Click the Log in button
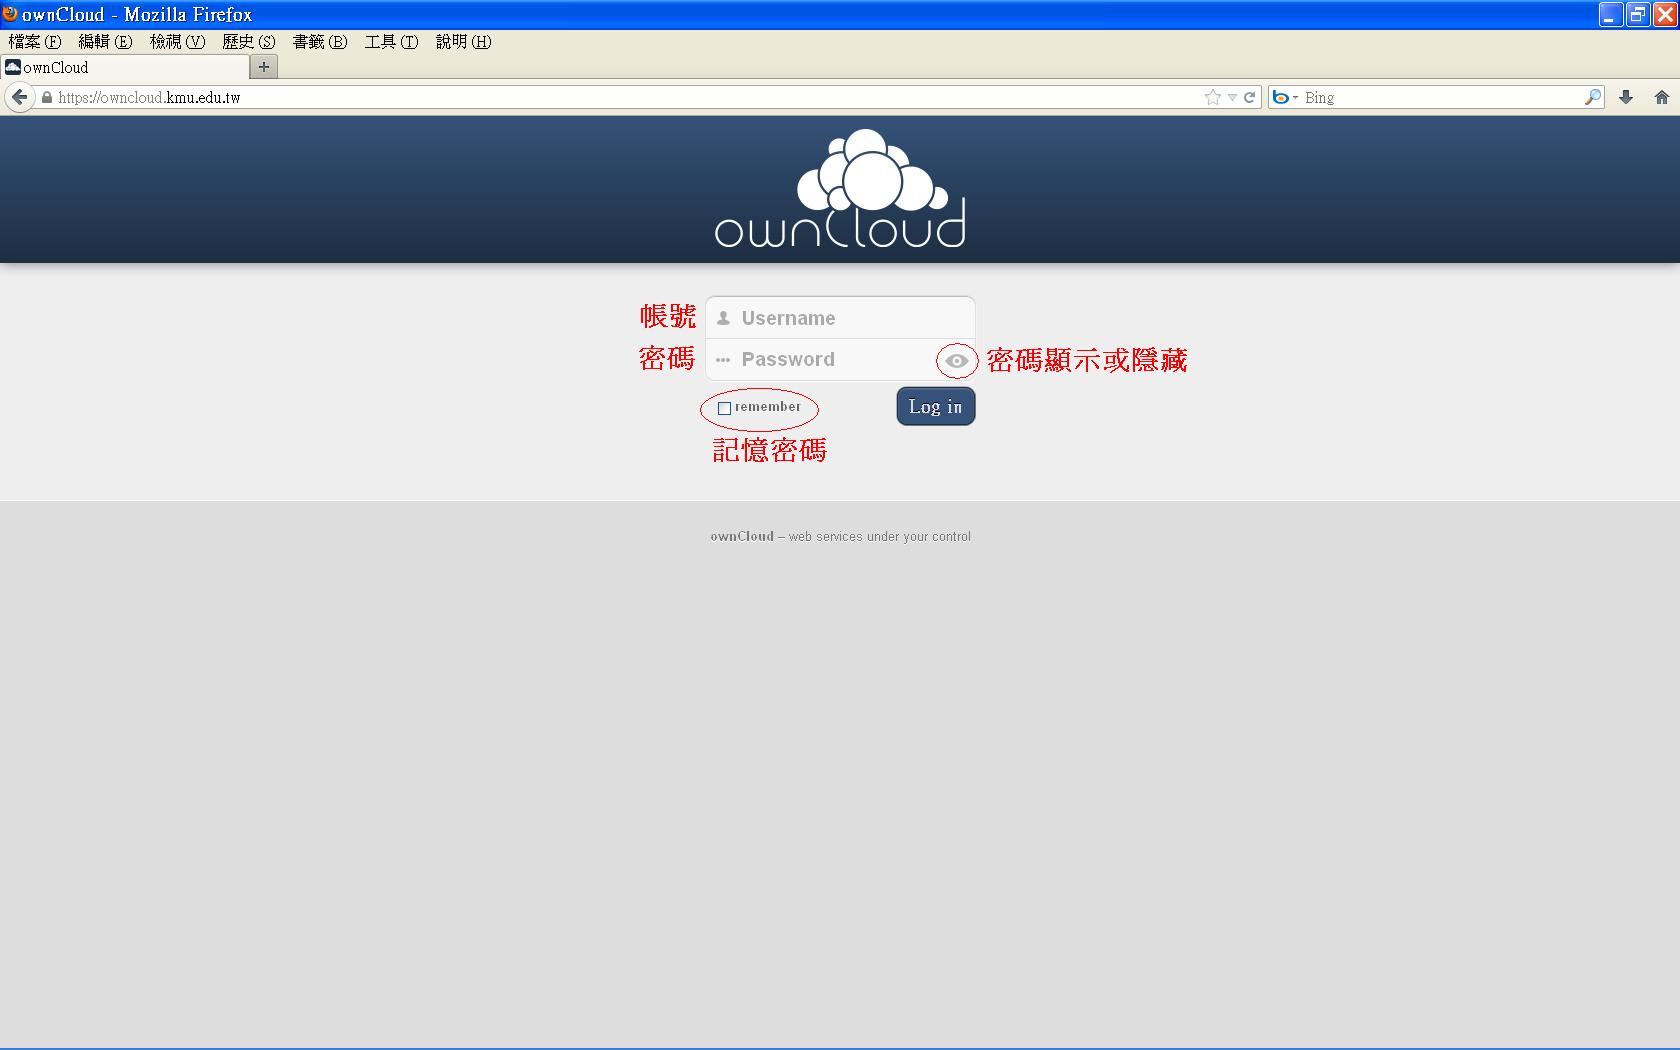1680x1050 pixels. (x=936, y=406)
